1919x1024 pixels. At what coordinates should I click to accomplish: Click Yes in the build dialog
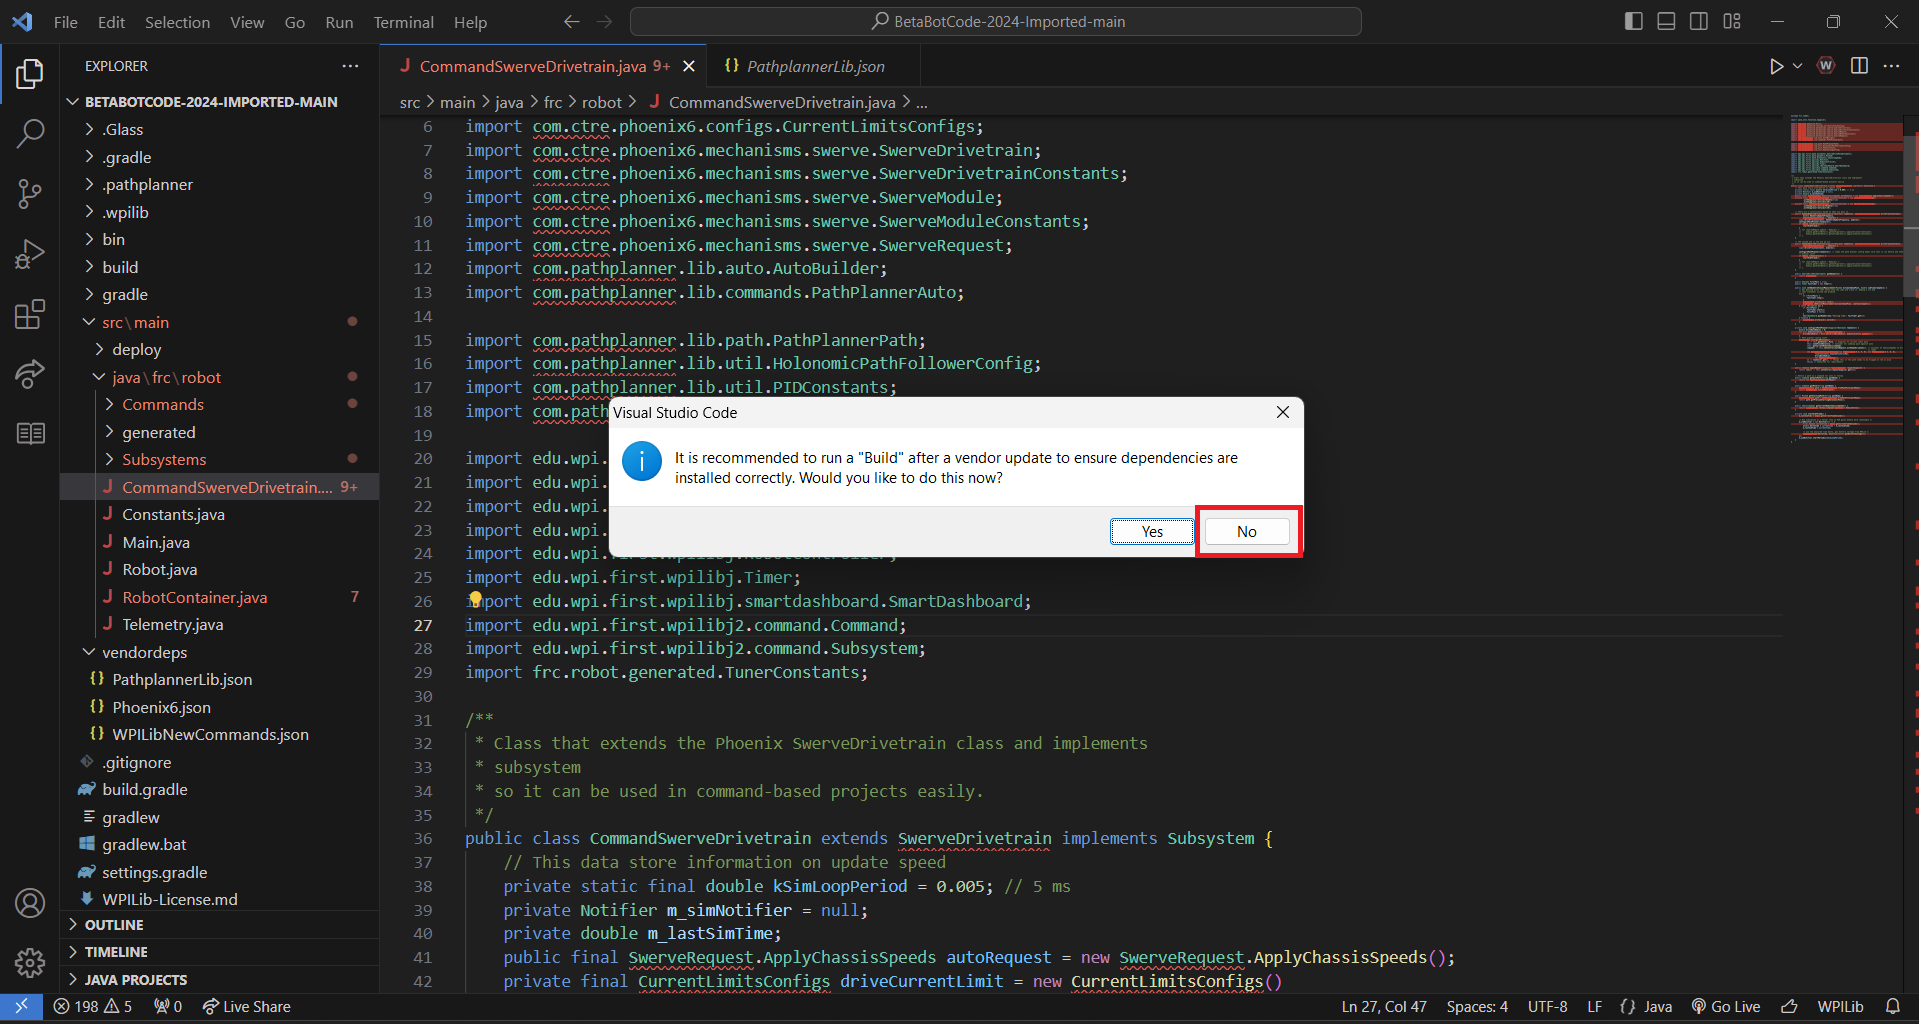(x=1152, y=531)
